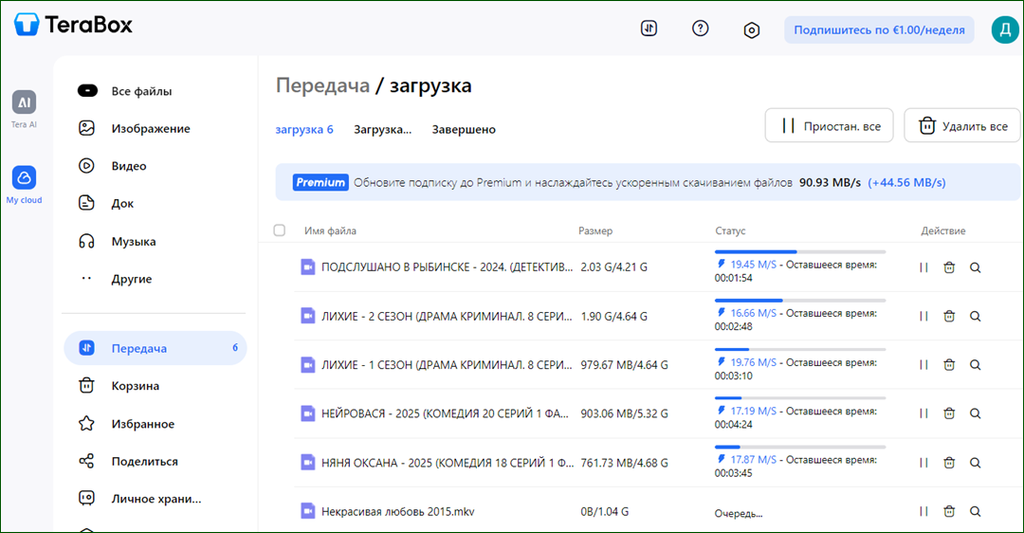Click Приостан. все button
Image resolution: width=1024 pixels, height=533 pixels.
[x=829, y=125]
